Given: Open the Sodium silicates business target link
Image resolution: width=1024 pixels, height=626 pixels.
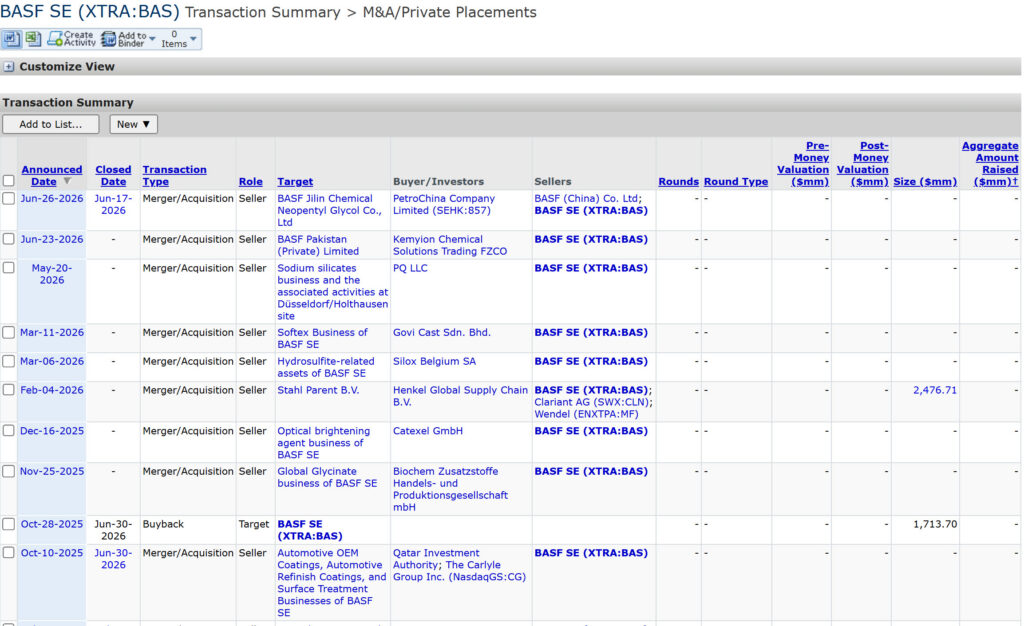Looking at the screenshot, I should click(x=332, y=292).
